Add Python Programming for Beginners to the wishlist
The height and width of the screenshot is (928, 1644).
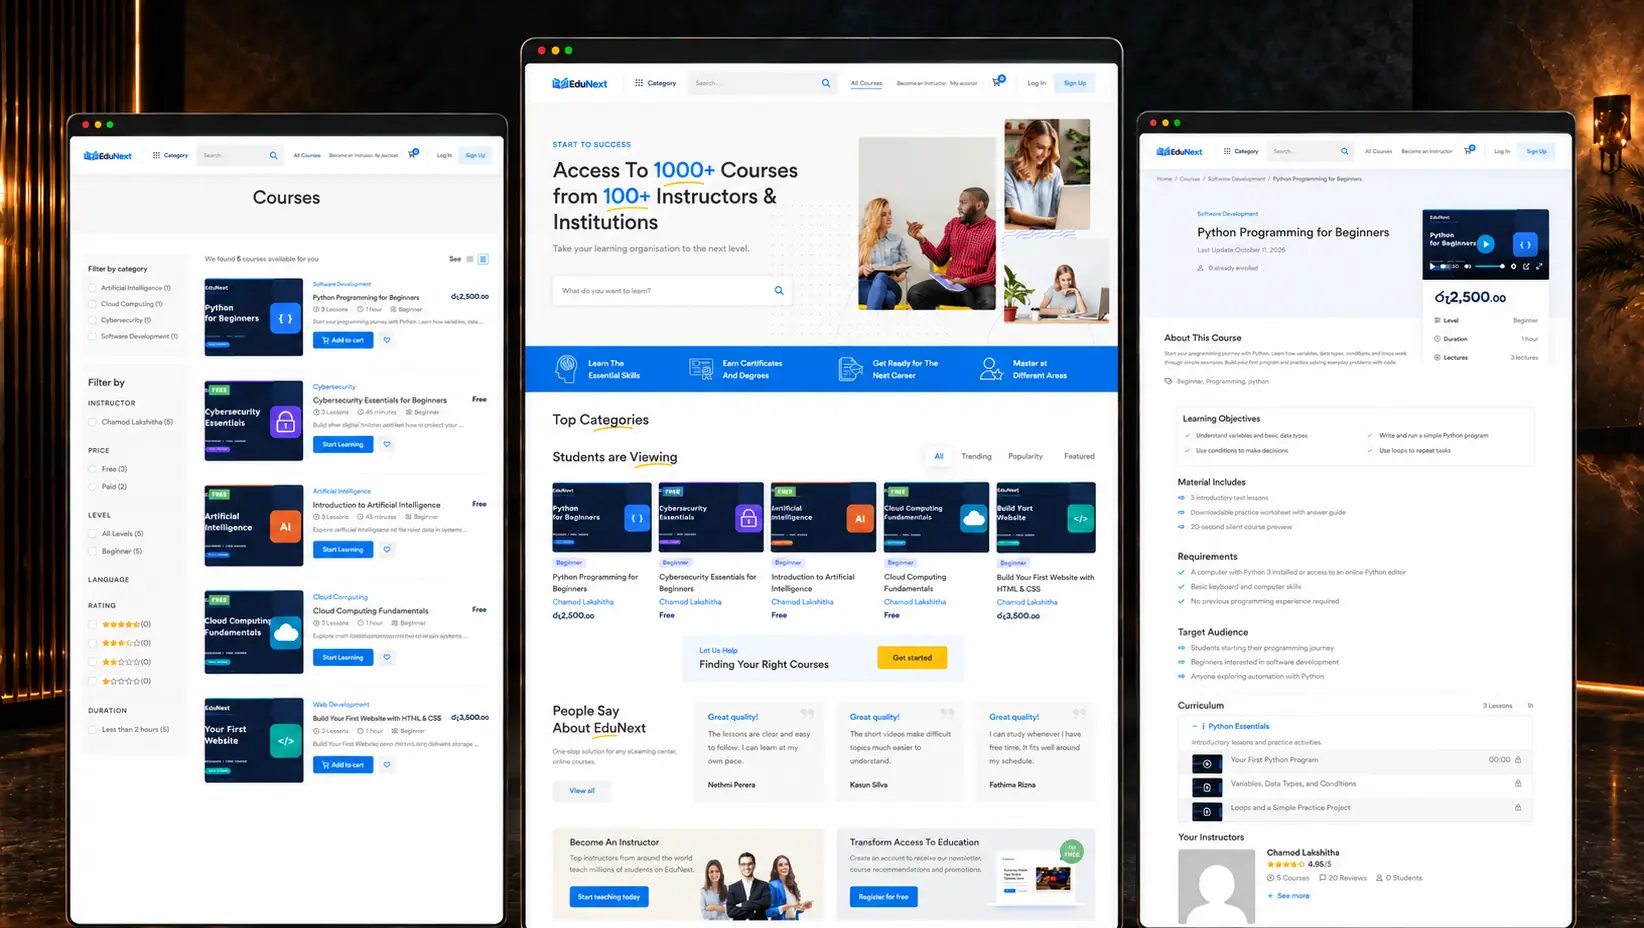pyautogui.click(x=387, y=340)
